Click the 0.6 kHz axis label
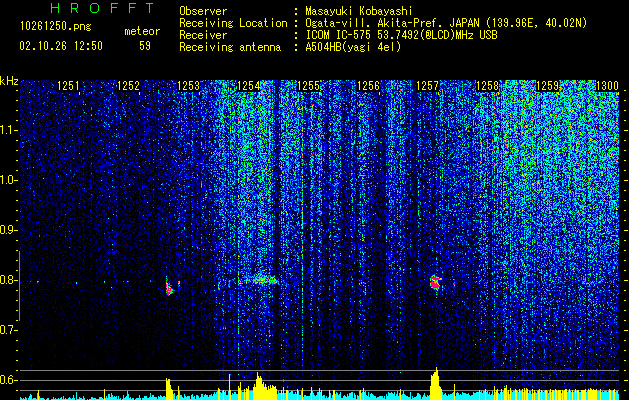 click(8, 380)
